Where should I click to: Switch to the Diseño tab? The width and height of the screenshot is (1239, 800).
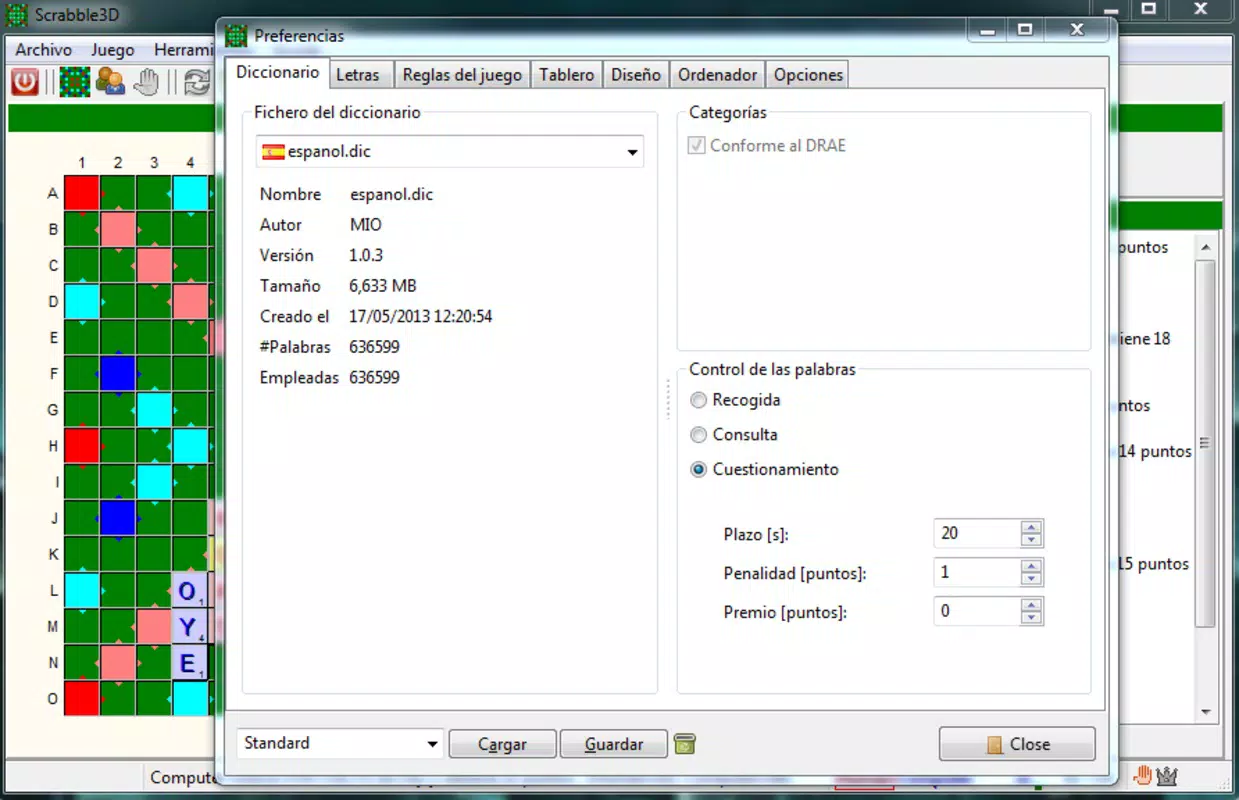(x=636, y=75)
